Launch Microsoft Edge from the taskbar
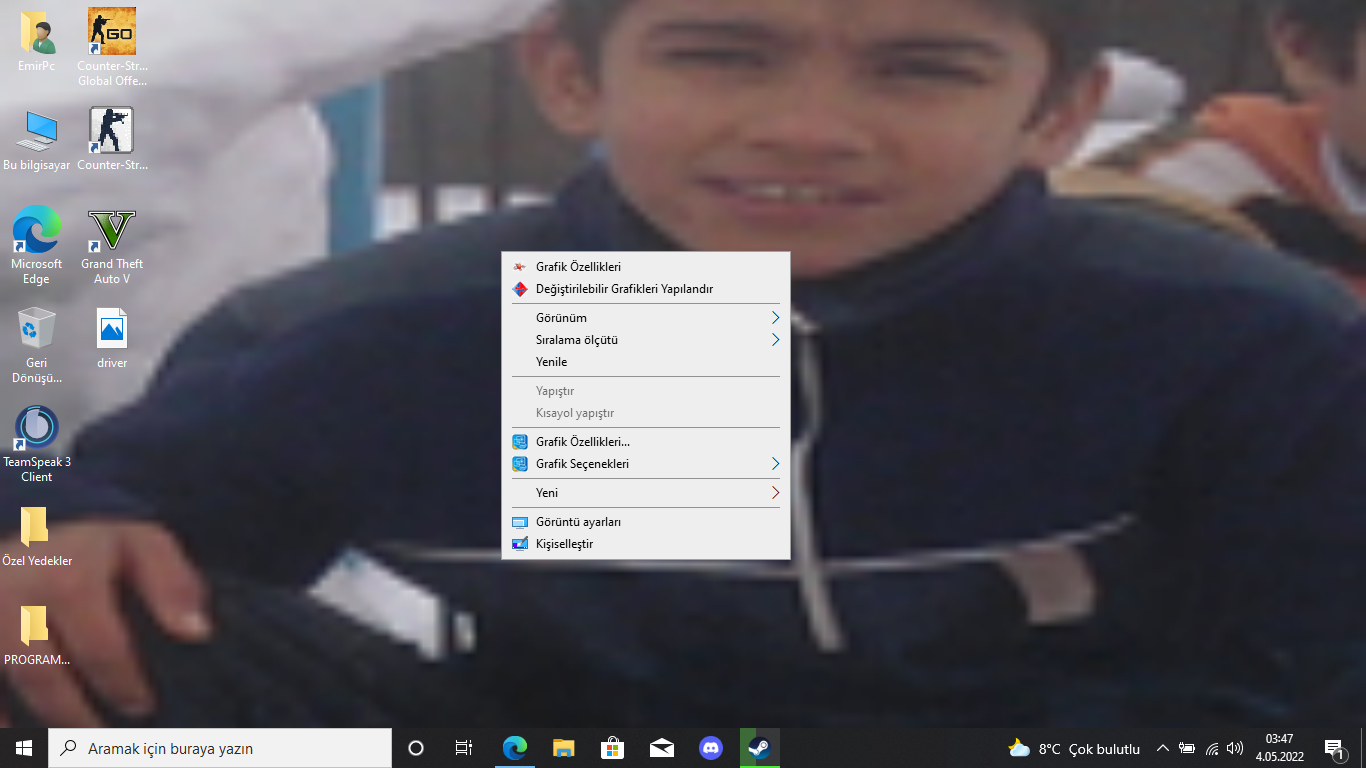Viewport: 1366px width, 768px height. point(515,748)
